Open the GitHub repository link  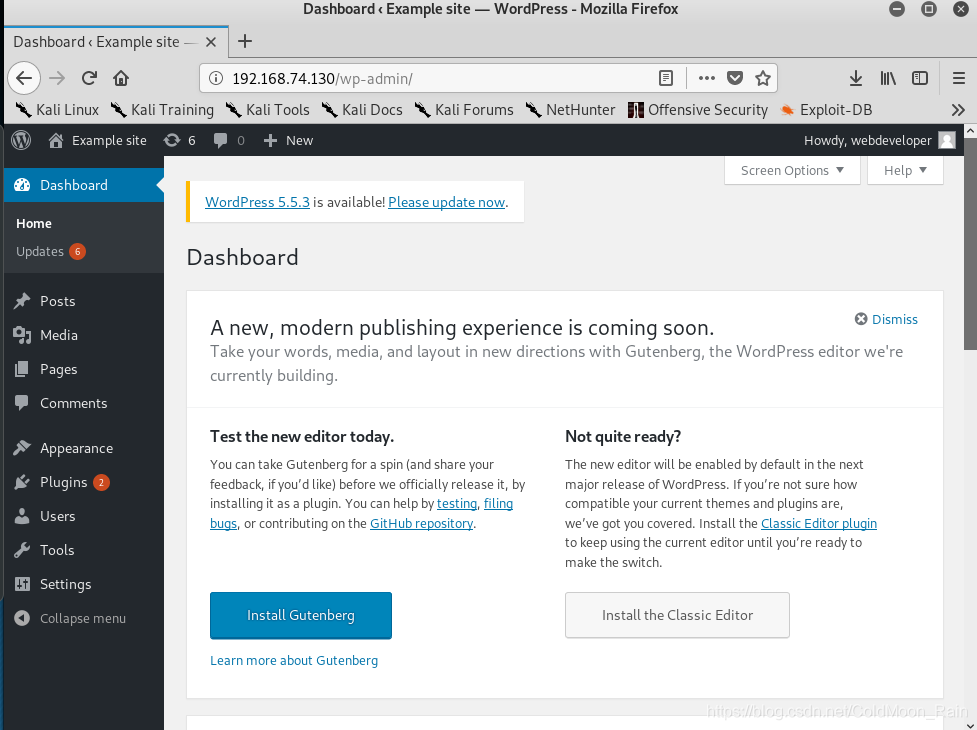(421, 523)
